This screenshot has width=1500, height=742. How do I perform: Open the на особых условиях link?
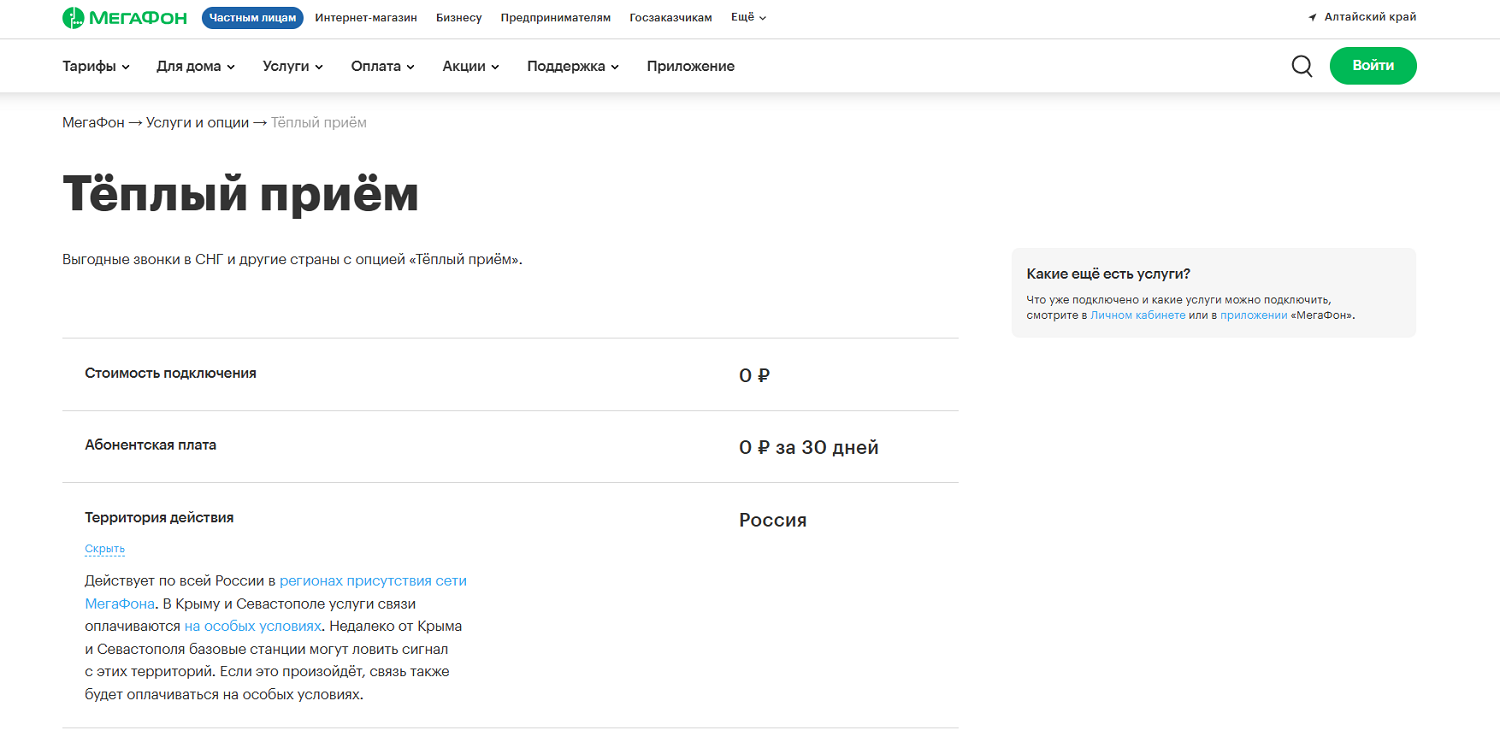253,626
